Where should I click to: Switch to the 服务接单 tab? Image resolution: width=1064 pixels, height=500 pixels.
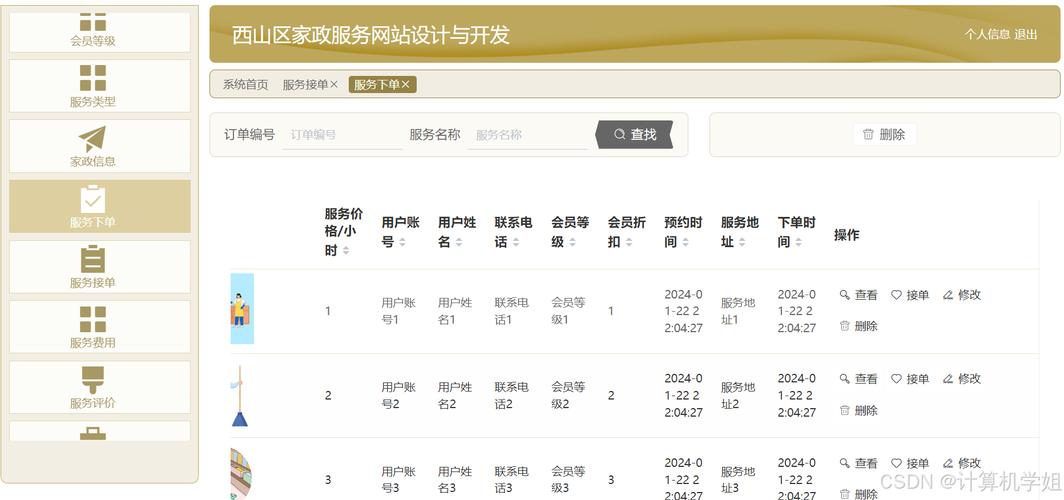click(305, 85)
